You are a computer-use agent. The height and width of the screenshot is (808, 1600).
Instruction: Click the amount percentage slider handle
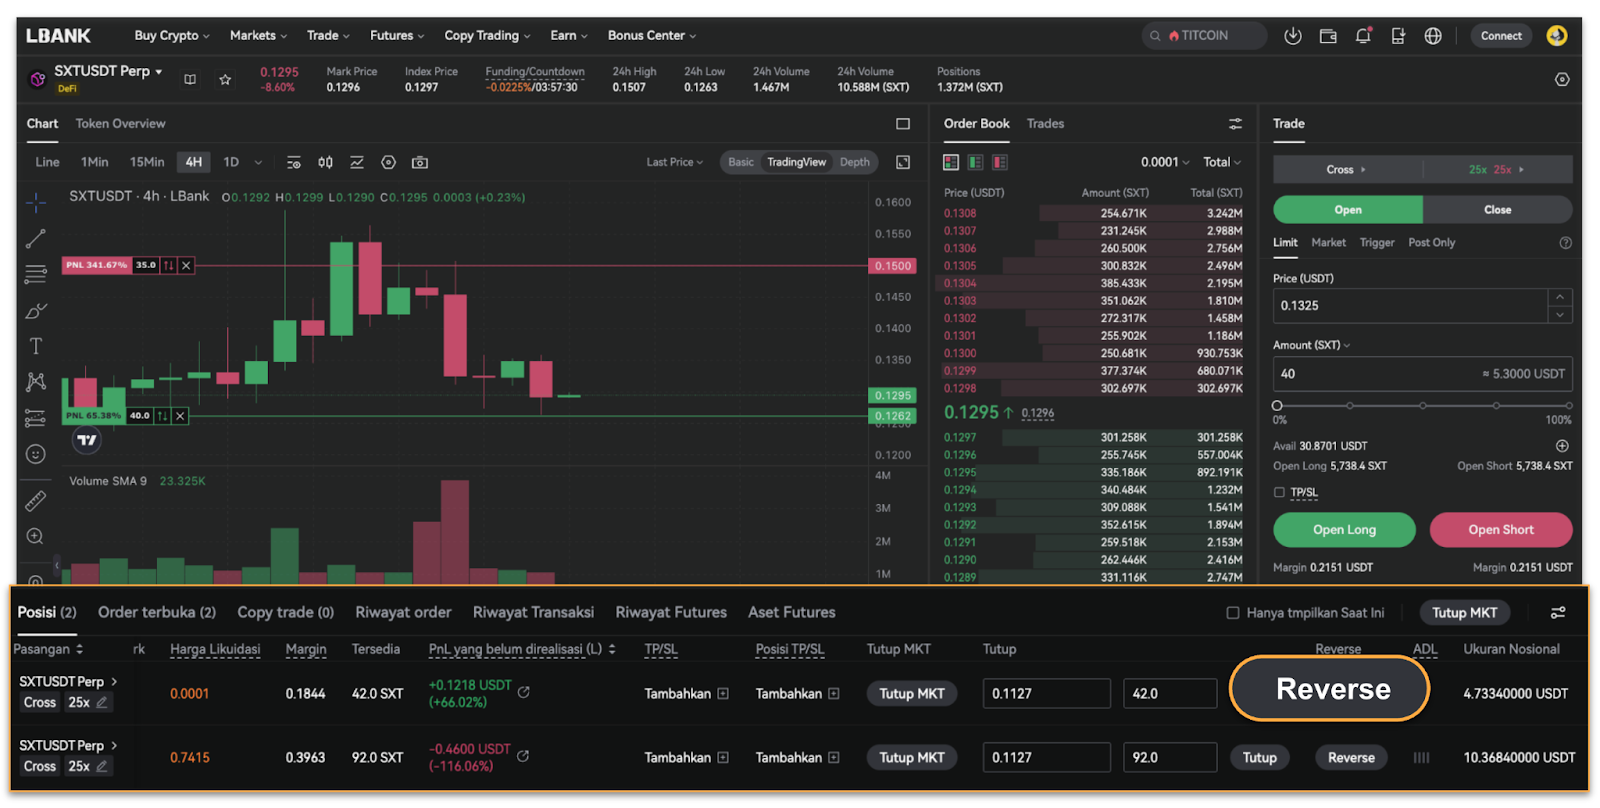pyautogui.click(x=1277, y=406)
